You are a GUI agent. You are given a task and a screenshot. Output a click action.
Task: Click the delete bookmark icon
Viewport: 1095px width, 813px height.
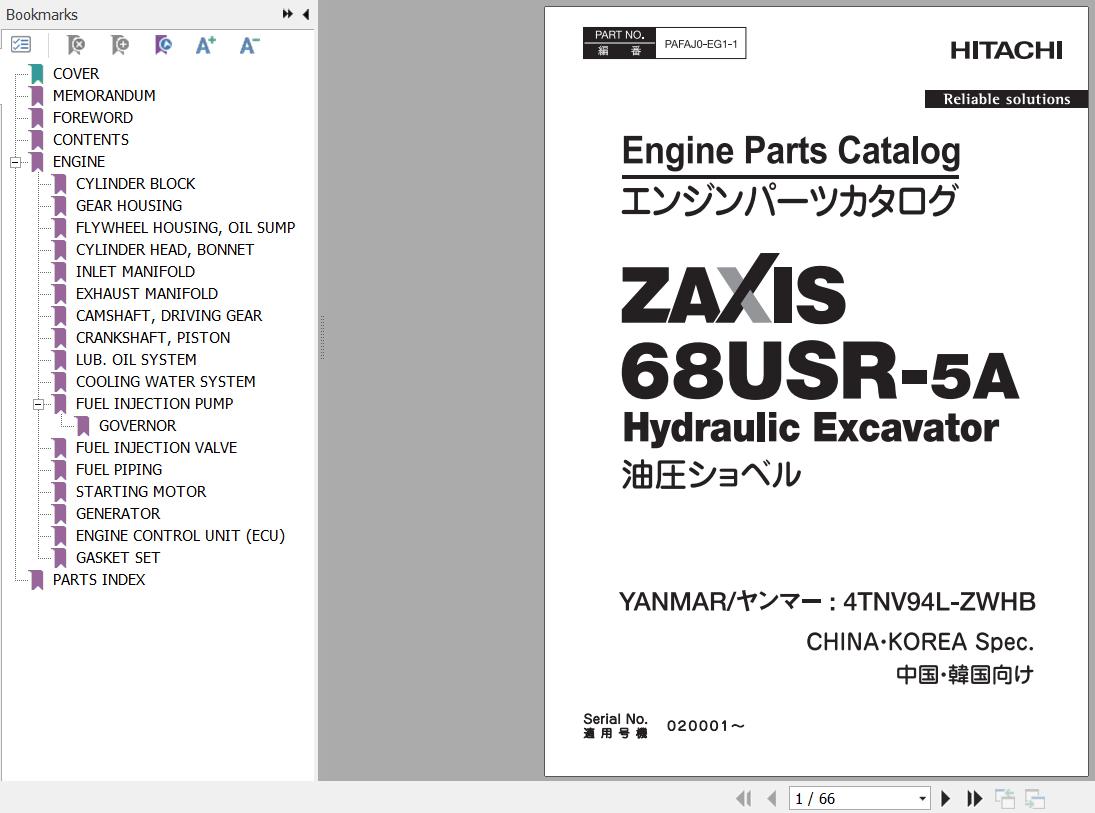pyautogui.click(x=75, y=45)
